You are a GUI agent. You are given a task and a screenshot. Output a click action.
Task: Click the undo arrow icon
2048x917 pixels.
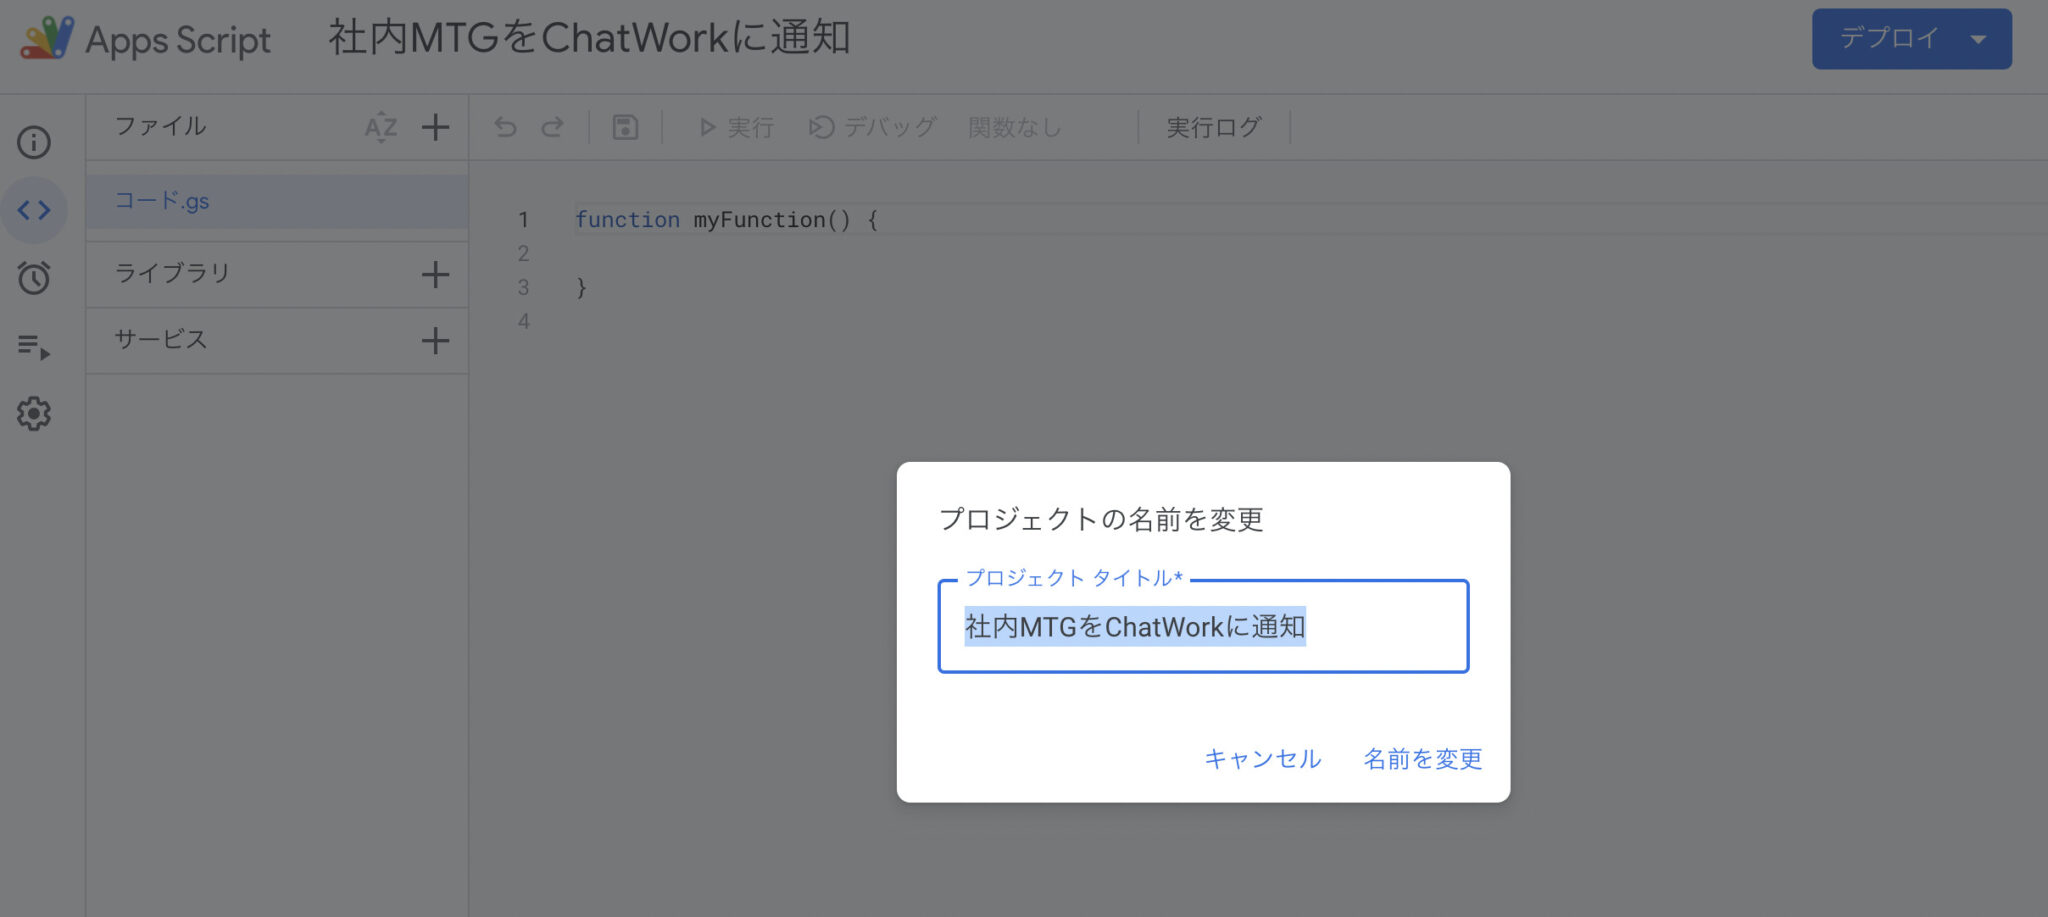pos(506,127)
